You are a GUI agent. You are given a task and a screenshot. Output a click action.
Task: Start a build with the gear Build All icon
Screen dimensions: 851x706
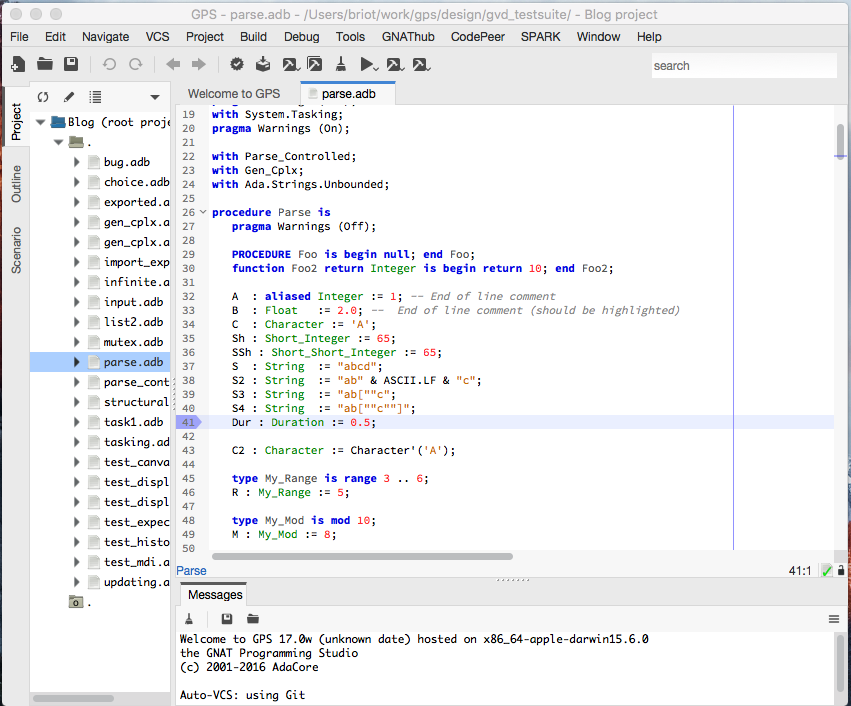(x=237, y=63)
